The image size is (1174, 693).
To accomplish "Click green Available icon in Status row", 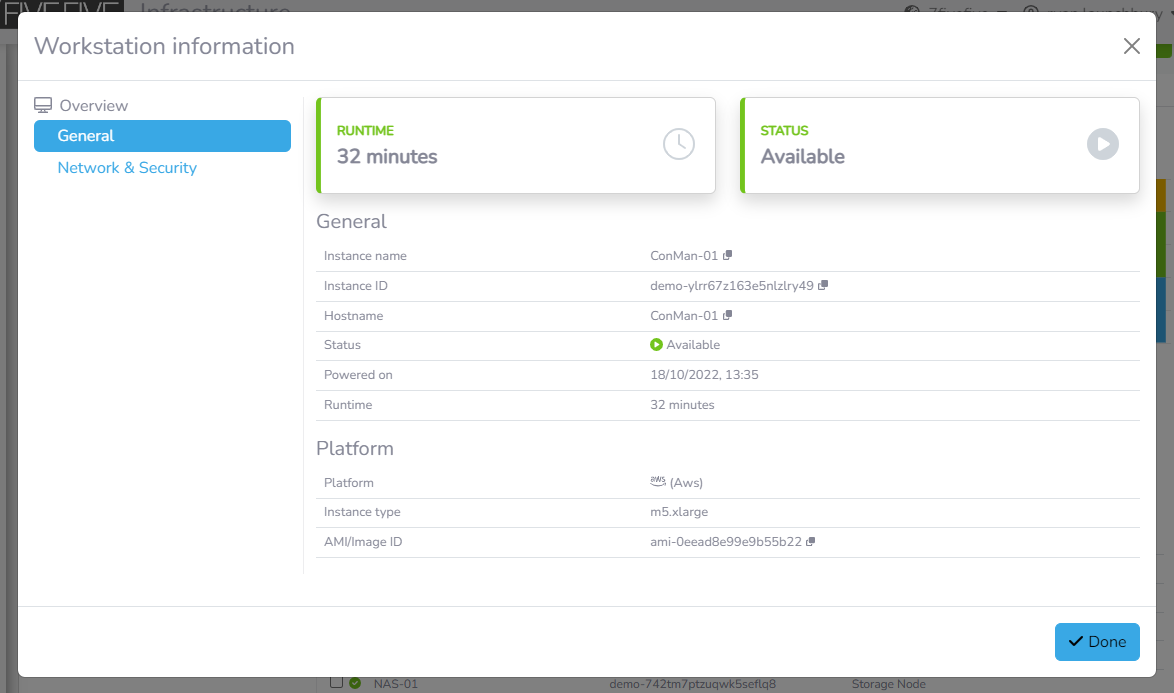I will pos(656,345).
